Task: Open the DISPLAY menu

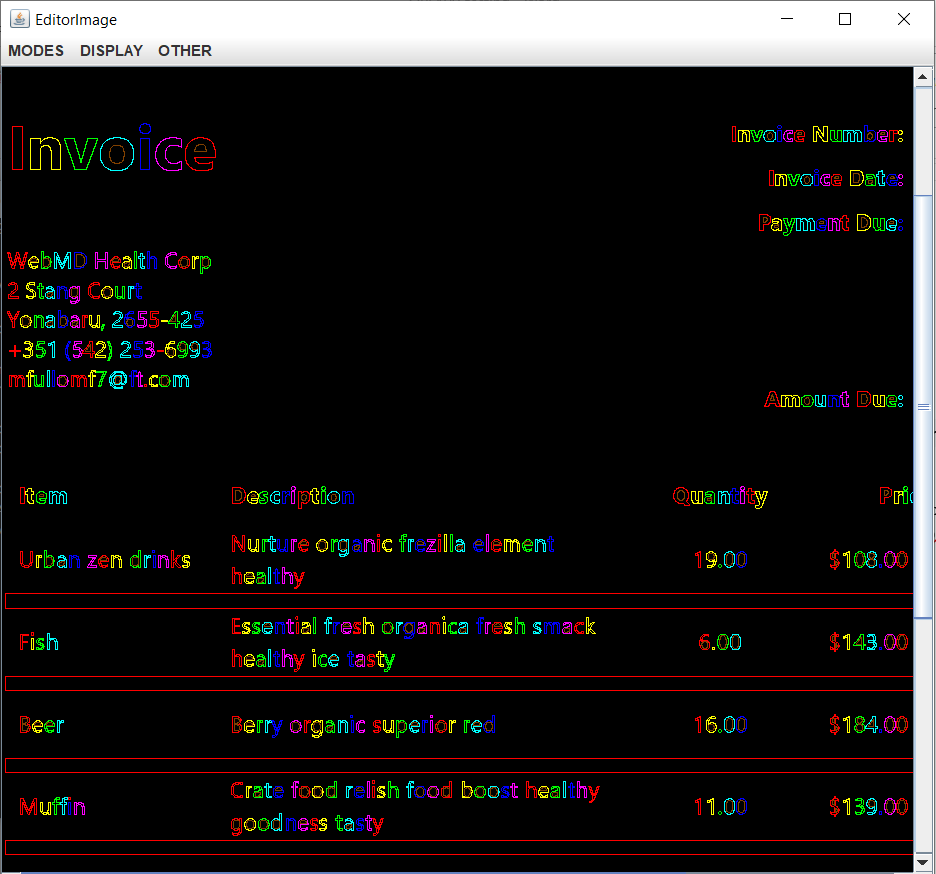Action: pos(111,51)
